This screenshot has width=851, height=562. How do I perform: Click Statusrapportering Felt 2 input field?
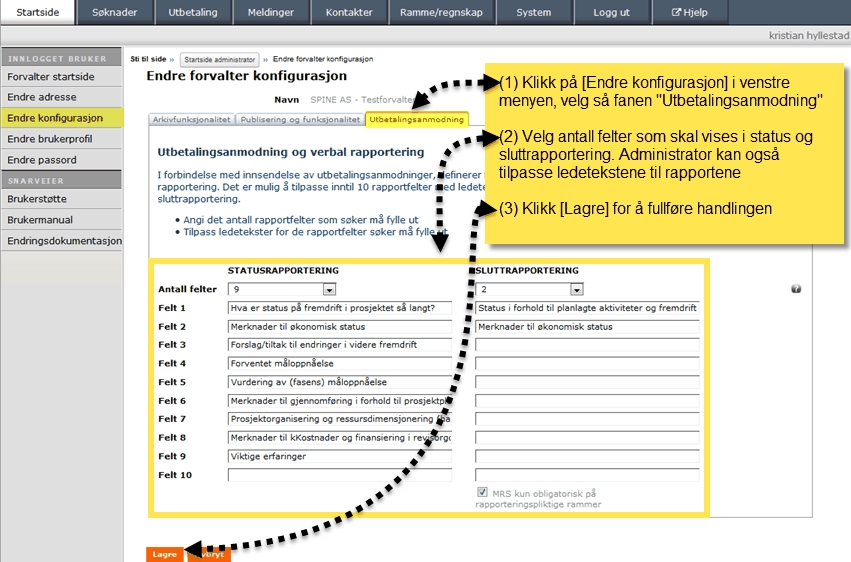tap(340, 327)
